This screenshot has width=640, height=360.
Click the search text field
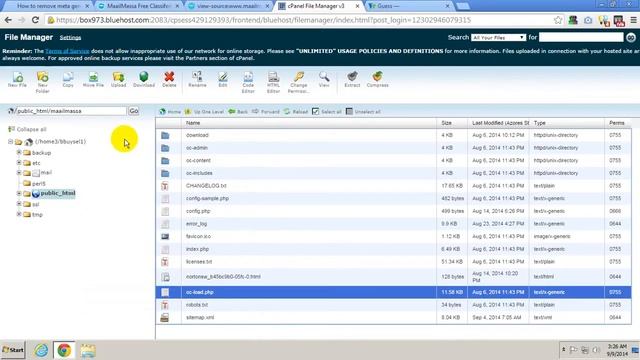coord(581,37)
